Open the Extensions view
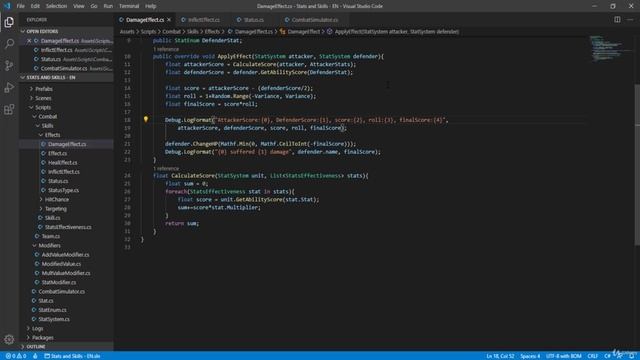640x360 pixels. (9, 109)
